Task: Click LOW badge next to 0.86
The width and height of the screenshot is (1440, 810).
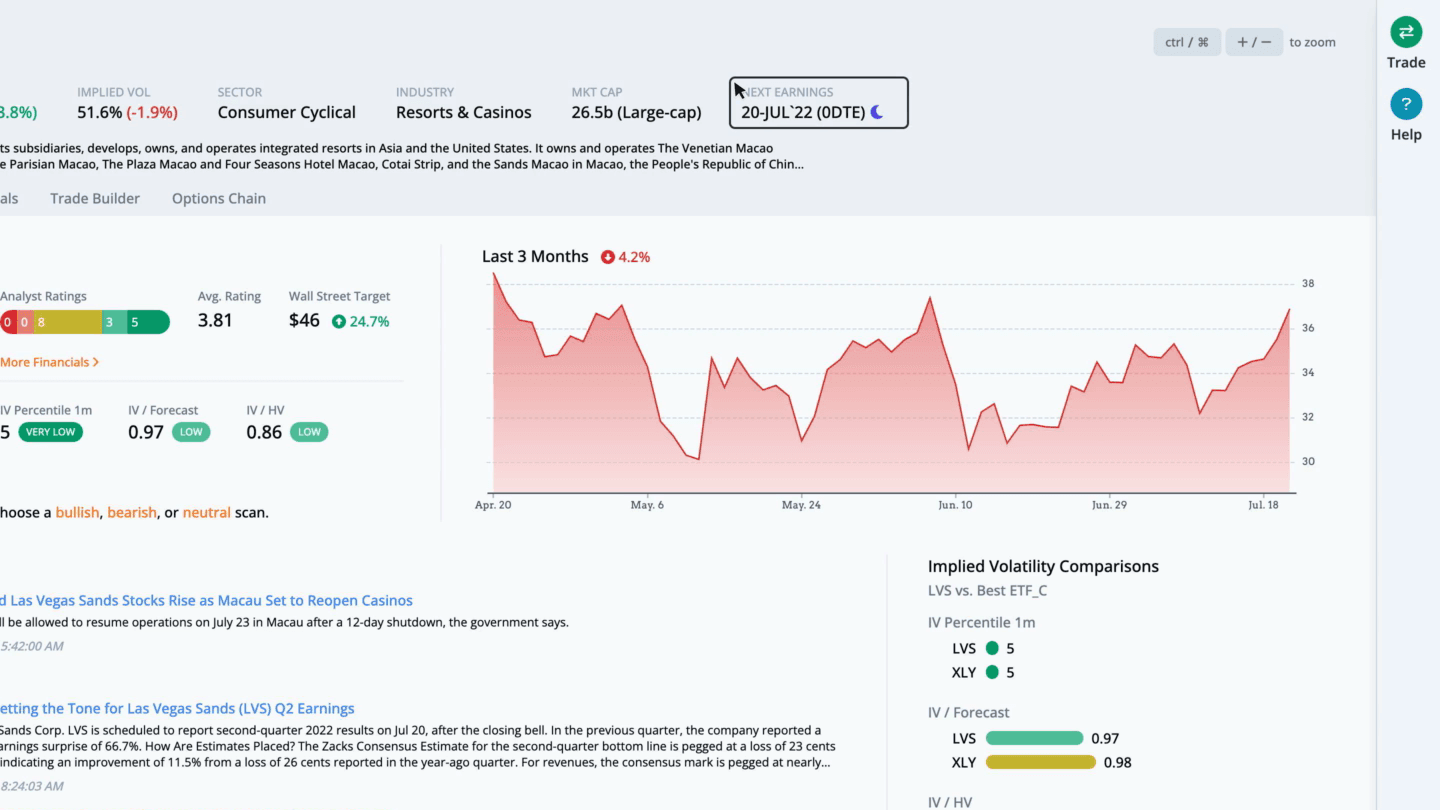Action: pyautogui.click(x=309, y=432)
